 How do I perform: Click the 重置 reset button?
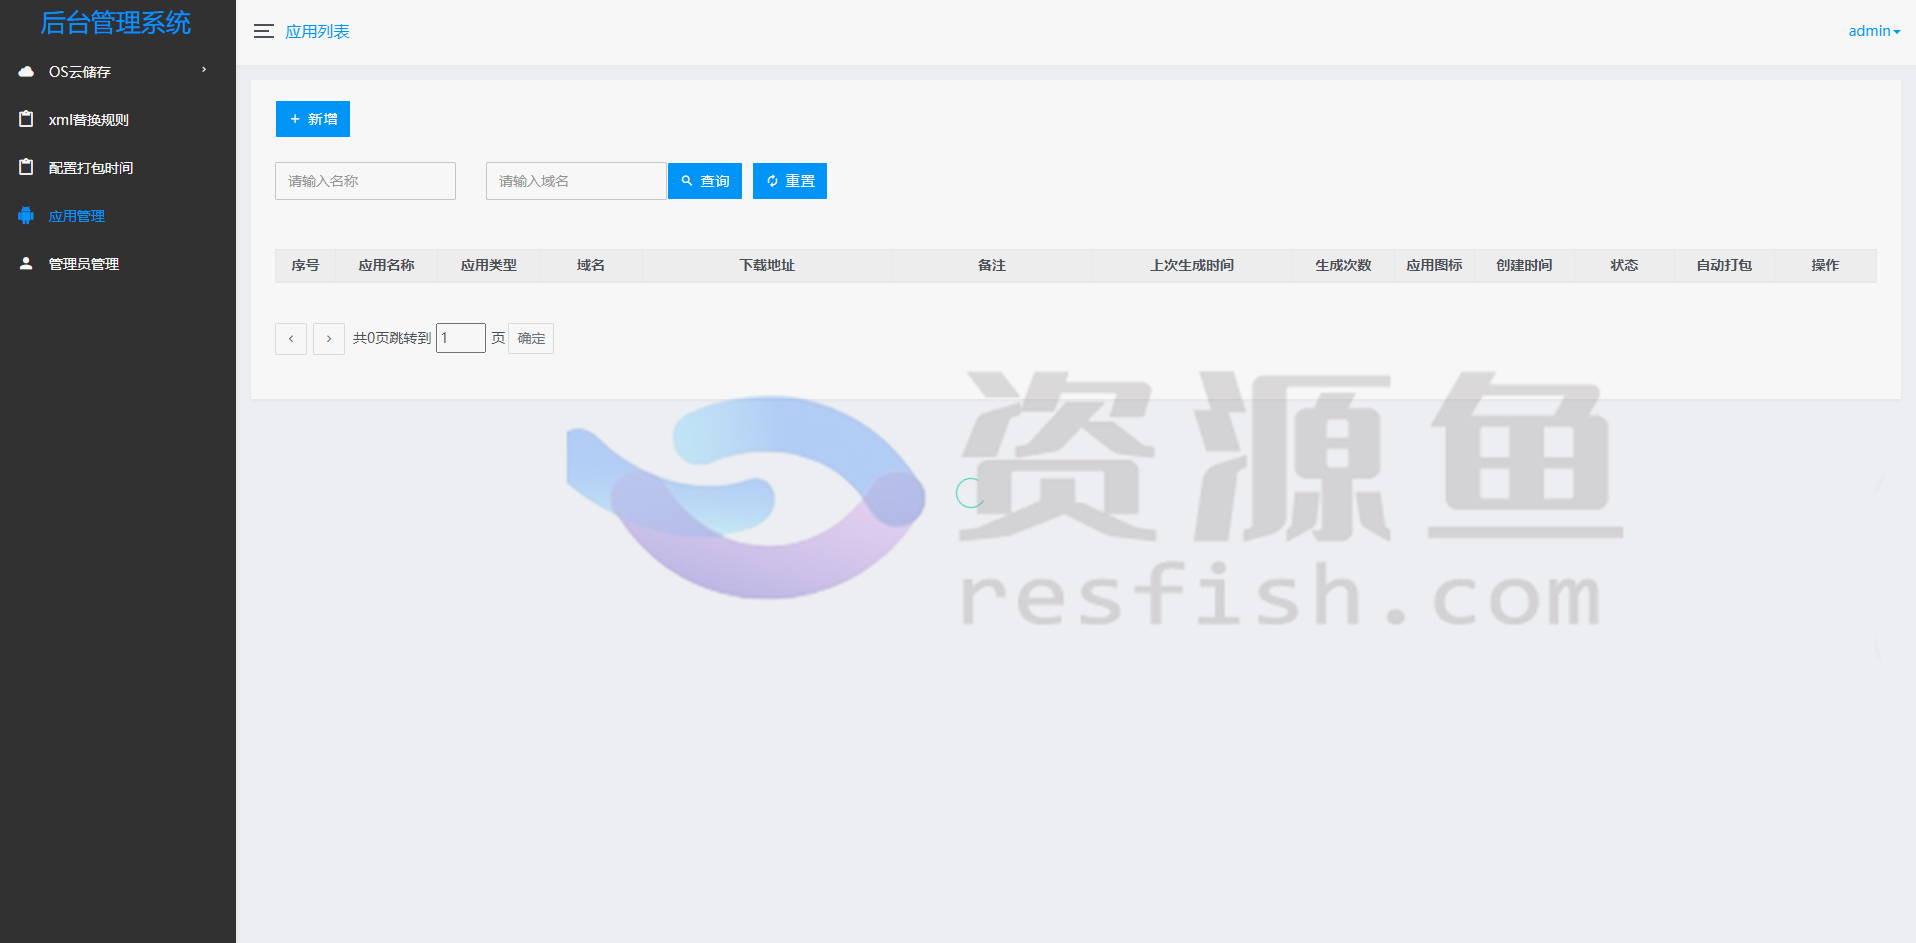[790, 181]
